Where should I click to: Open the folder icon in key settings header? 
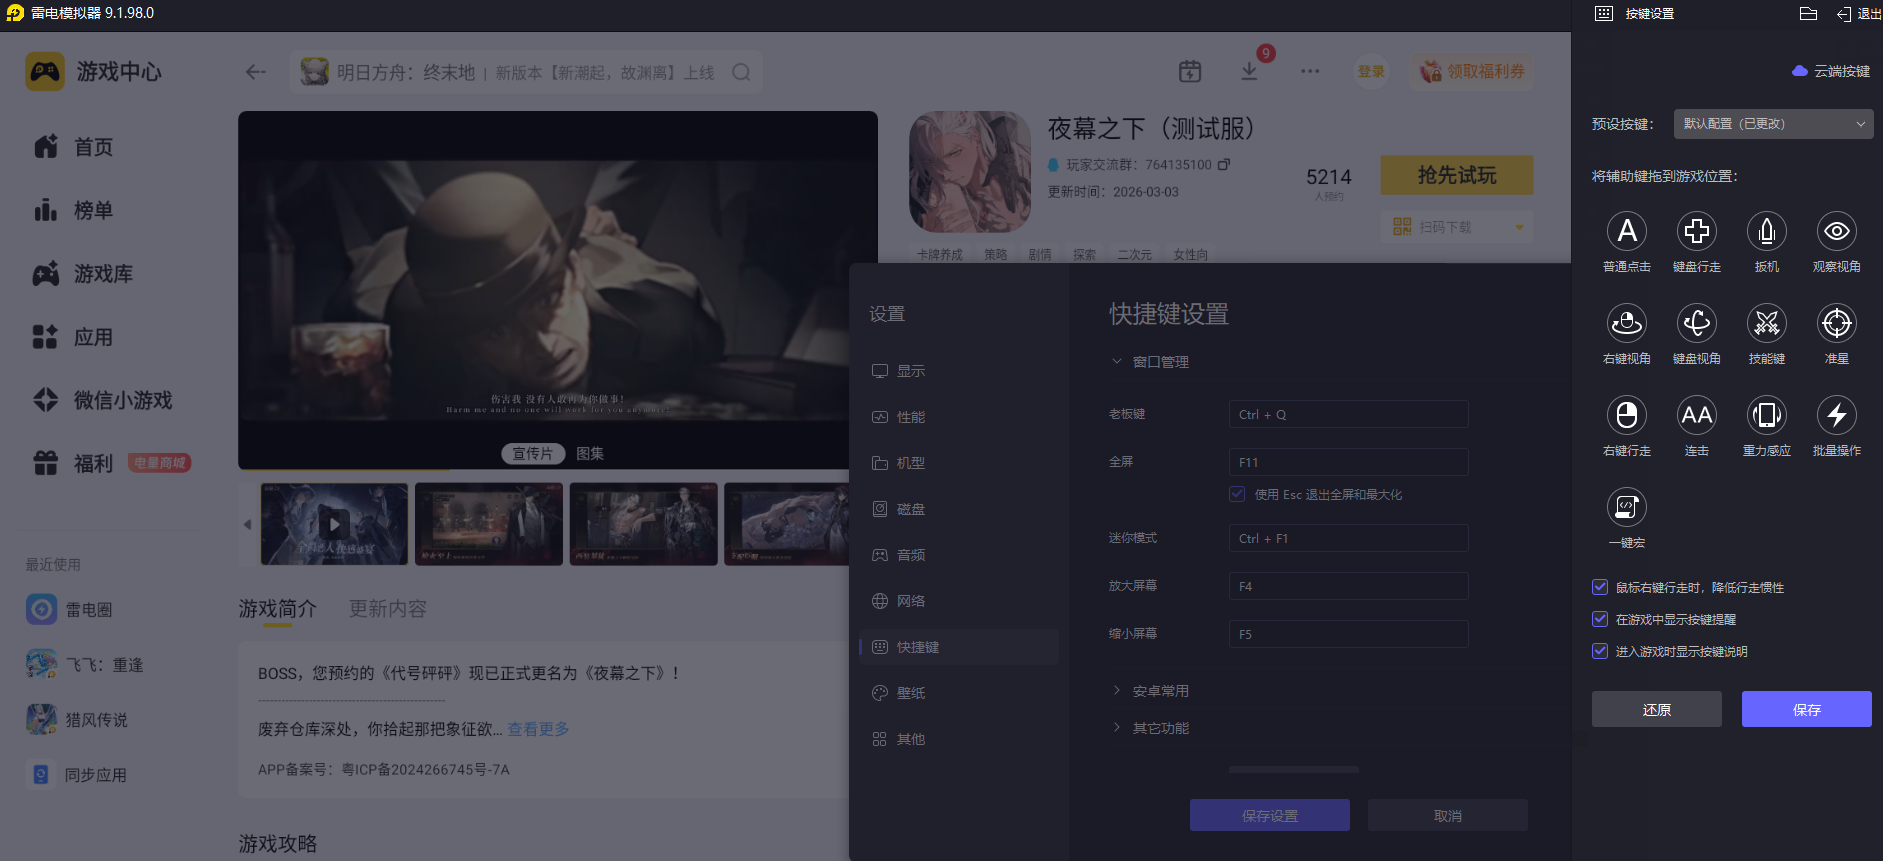tap(1808, 14)
